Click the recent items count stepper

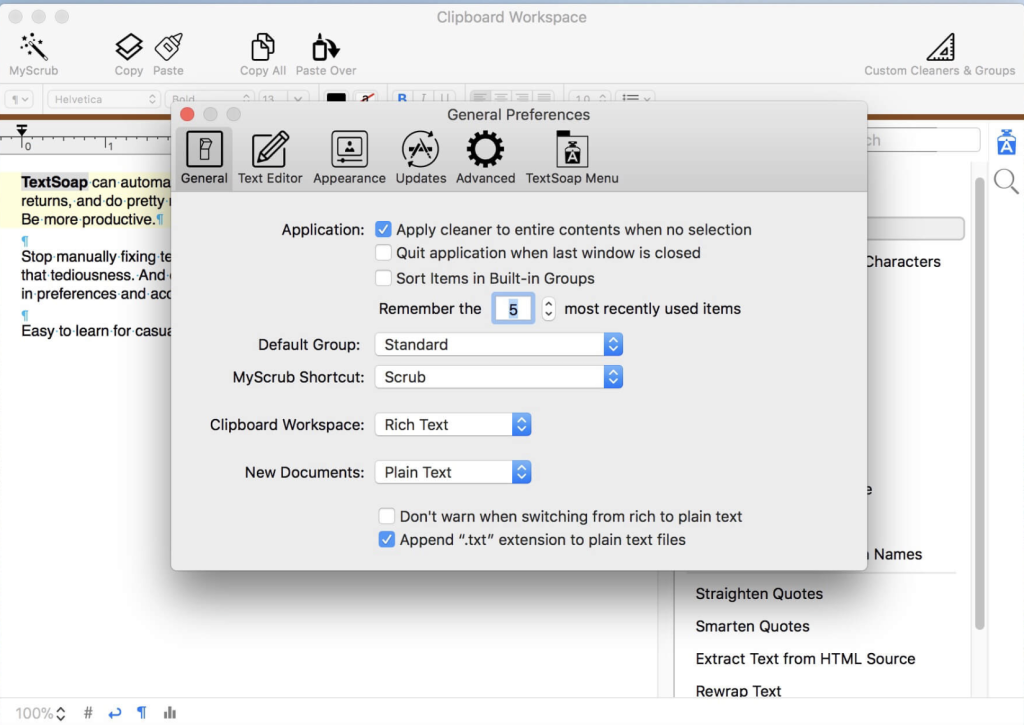pos(549,308)
